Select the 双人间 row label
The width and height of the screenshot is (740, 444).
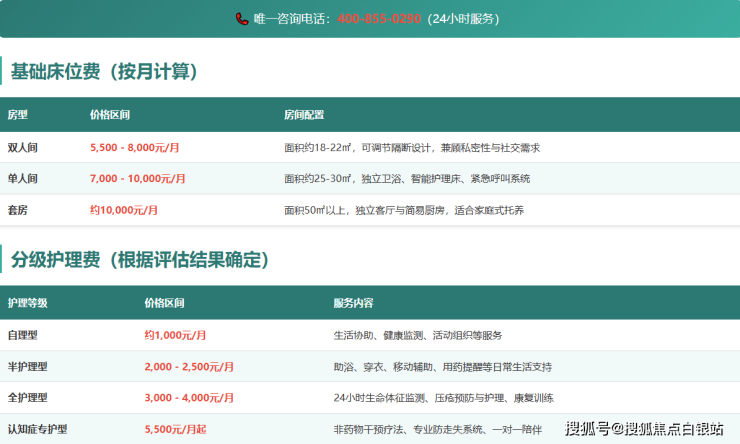tap(23, 147)
